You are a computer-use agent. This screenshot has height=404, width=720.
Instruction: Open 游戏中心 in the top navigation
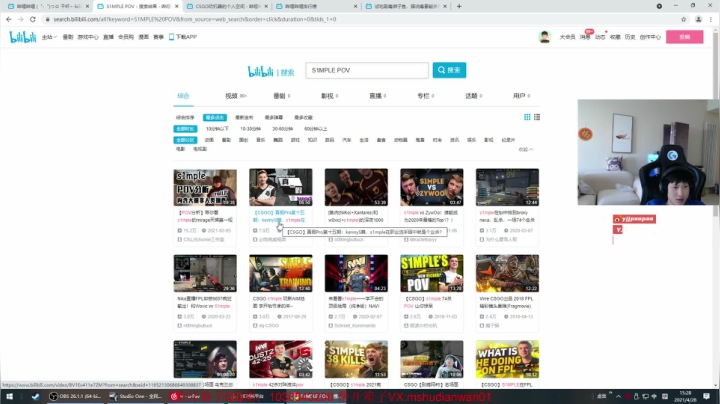pyautogui.click(x=88, y=37)
